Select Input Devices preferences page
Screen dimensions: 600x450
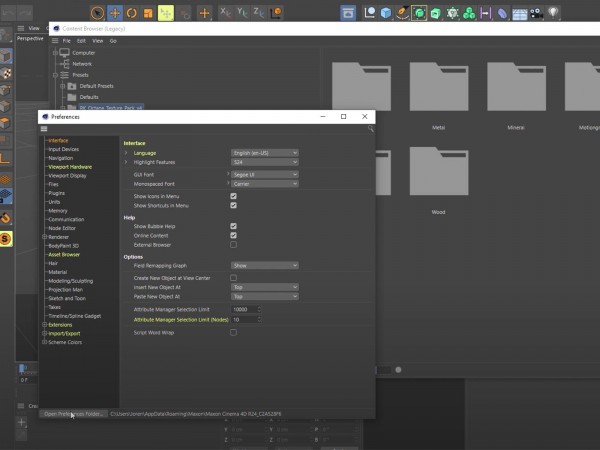[x=64, y=149]
